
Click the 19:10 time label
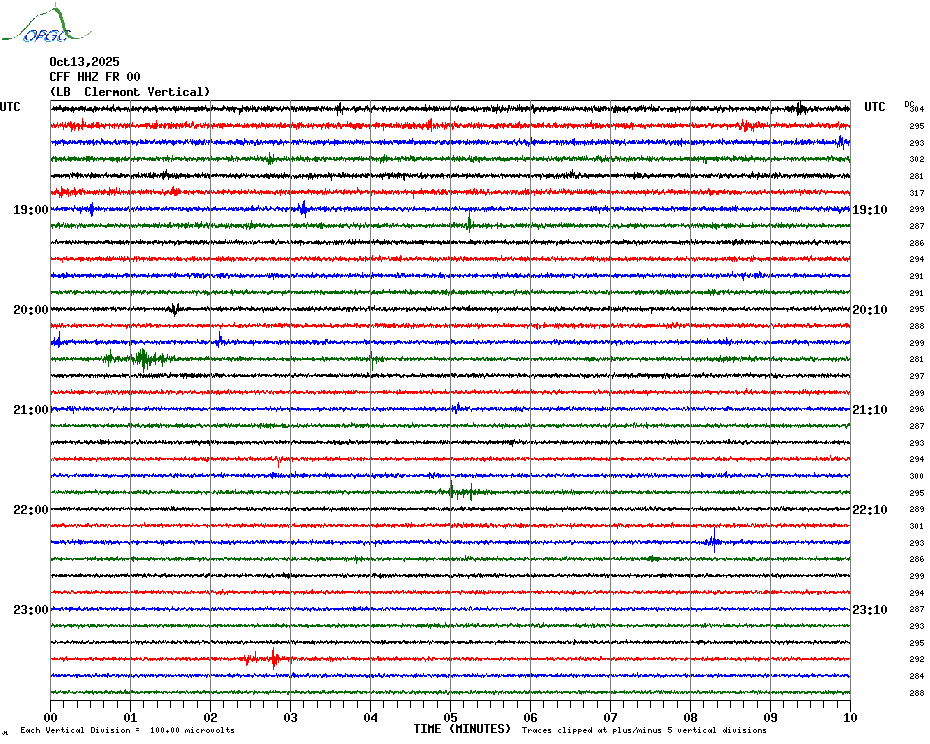click(x=870, y=210)
